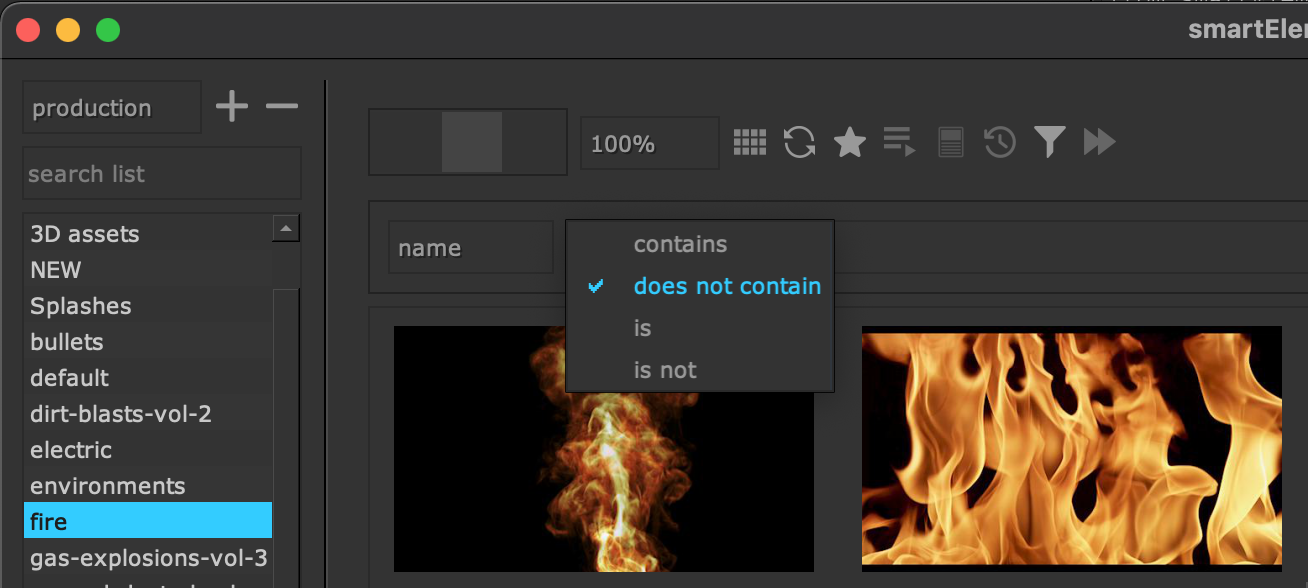
Task: Click the grid view icon
Action: pyautogui.click(x=749, y=143)
